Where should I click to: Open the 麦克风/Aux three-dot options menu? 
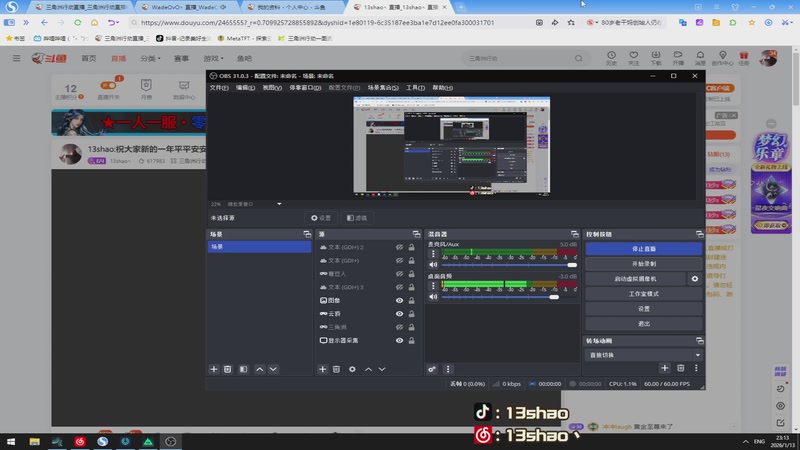pos(433,254)
